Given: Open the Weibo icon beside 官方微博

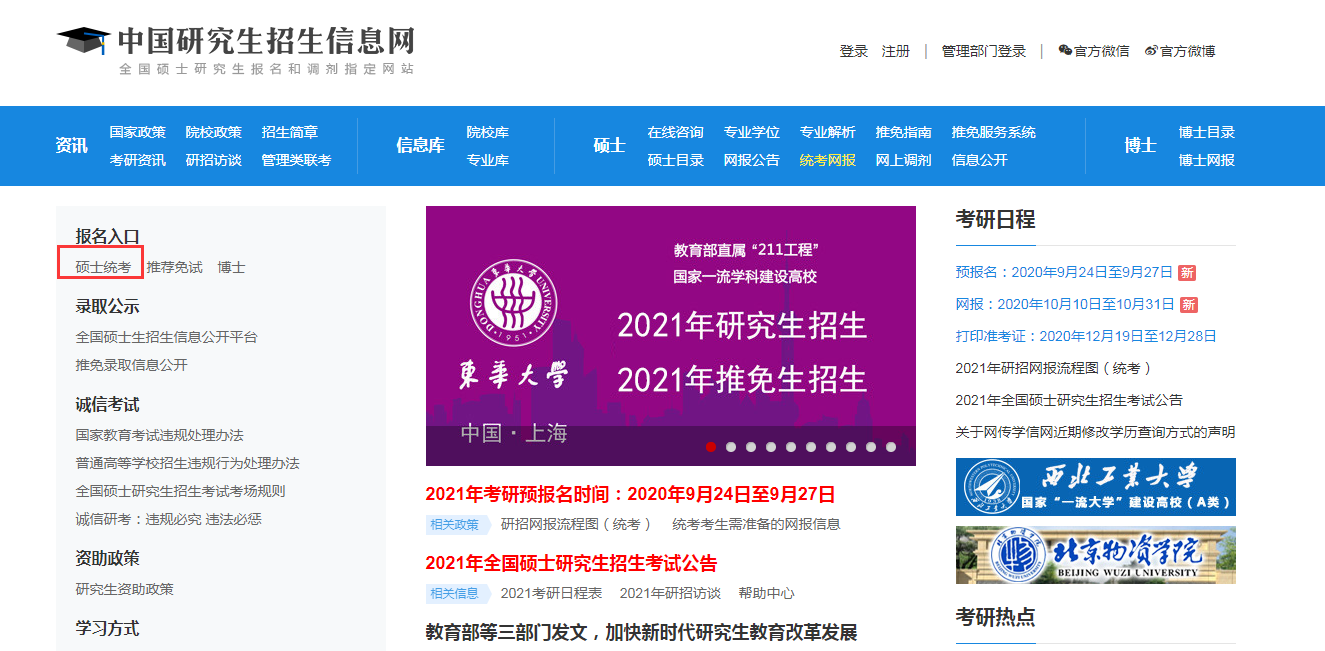Looking at the screenshot, I should (x=1151, y=51).
